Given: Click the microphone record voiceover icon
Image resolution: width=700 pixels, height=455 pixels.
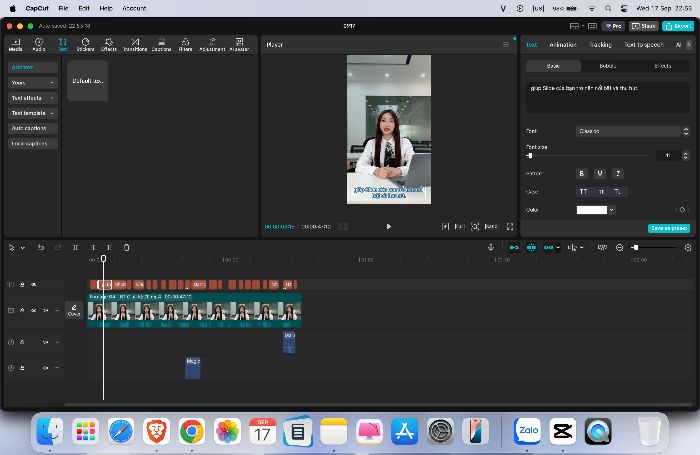Looking at the screenshot, I should click(491, 247).
